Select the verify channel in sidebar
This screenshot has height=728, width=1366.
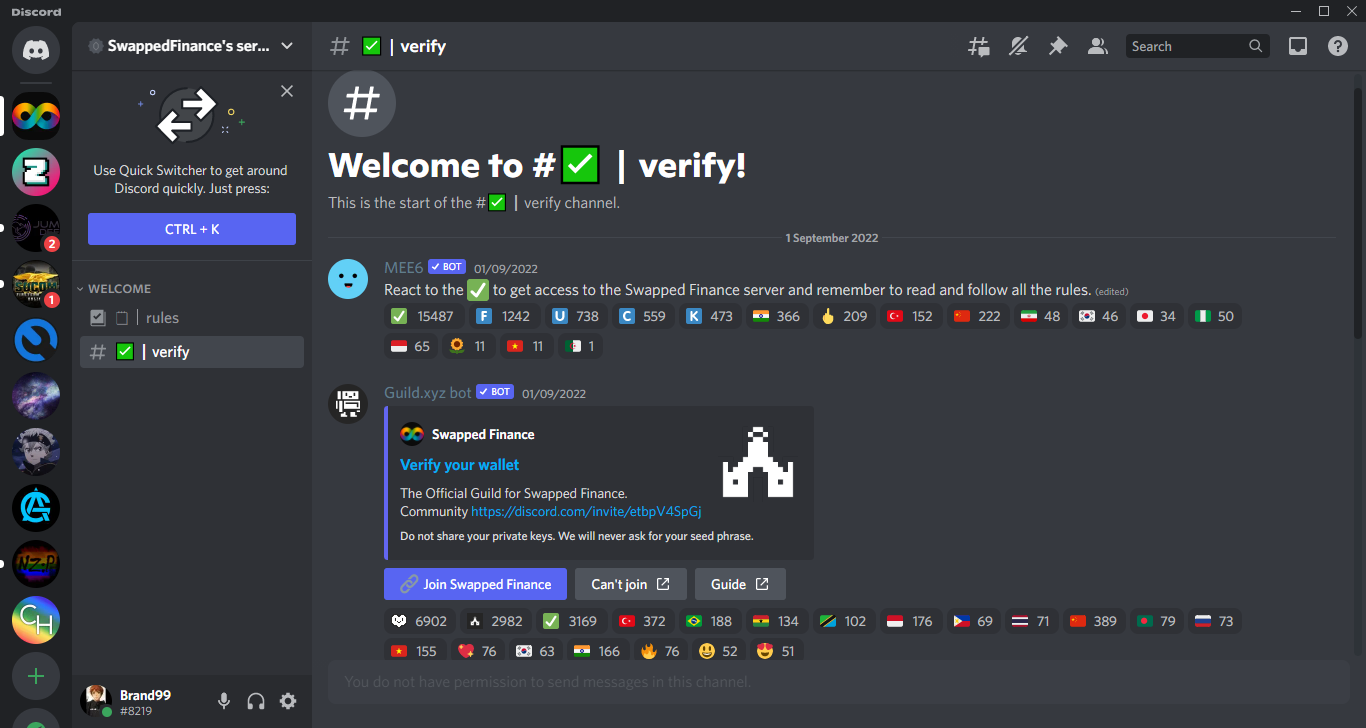click(x=170, y=352)
